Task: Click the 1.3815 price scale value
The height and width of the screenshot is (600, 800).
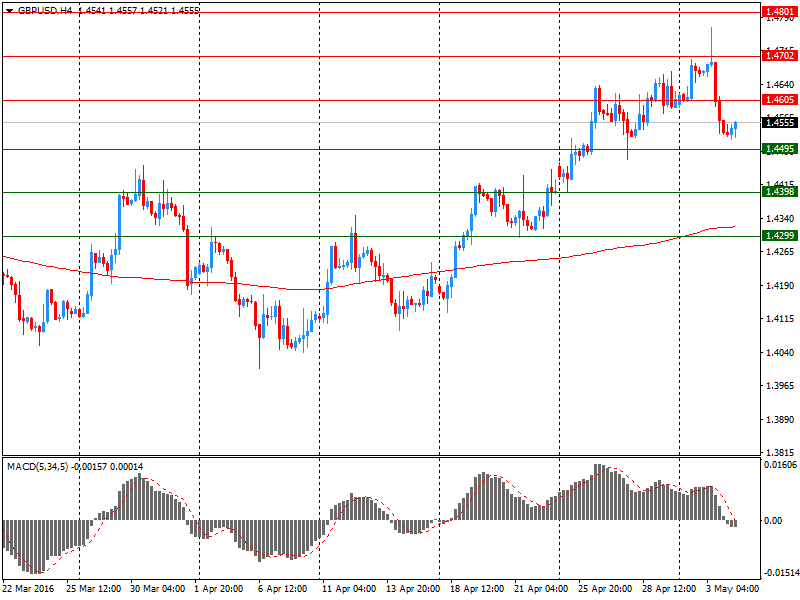Action: click(x=780, y=453)
